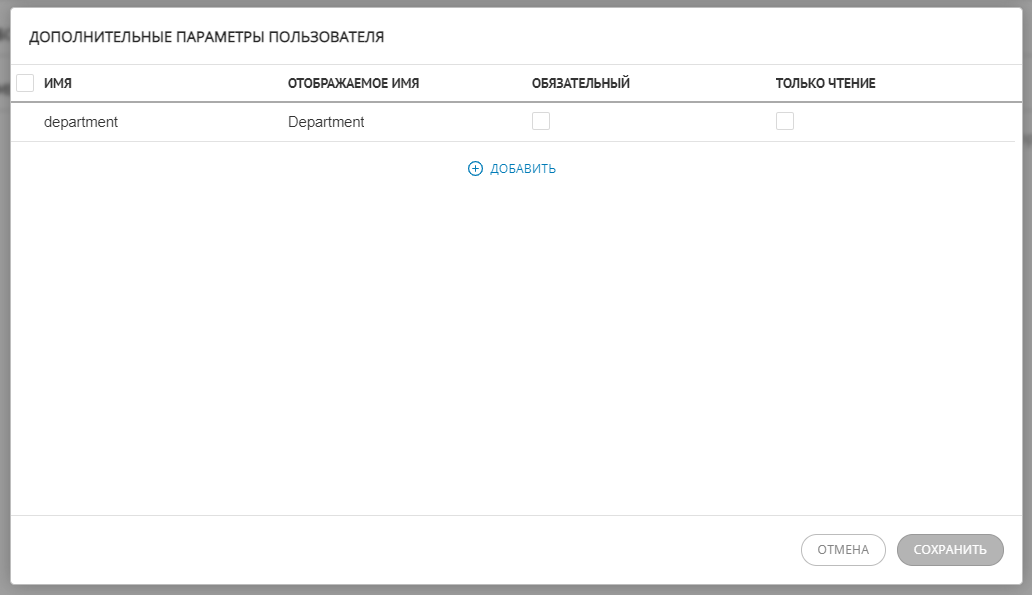This screenshot has width=1032, height=595.
Task: Click the Обязательный column header
Action: pyautogui.click(x=580, y=83)
